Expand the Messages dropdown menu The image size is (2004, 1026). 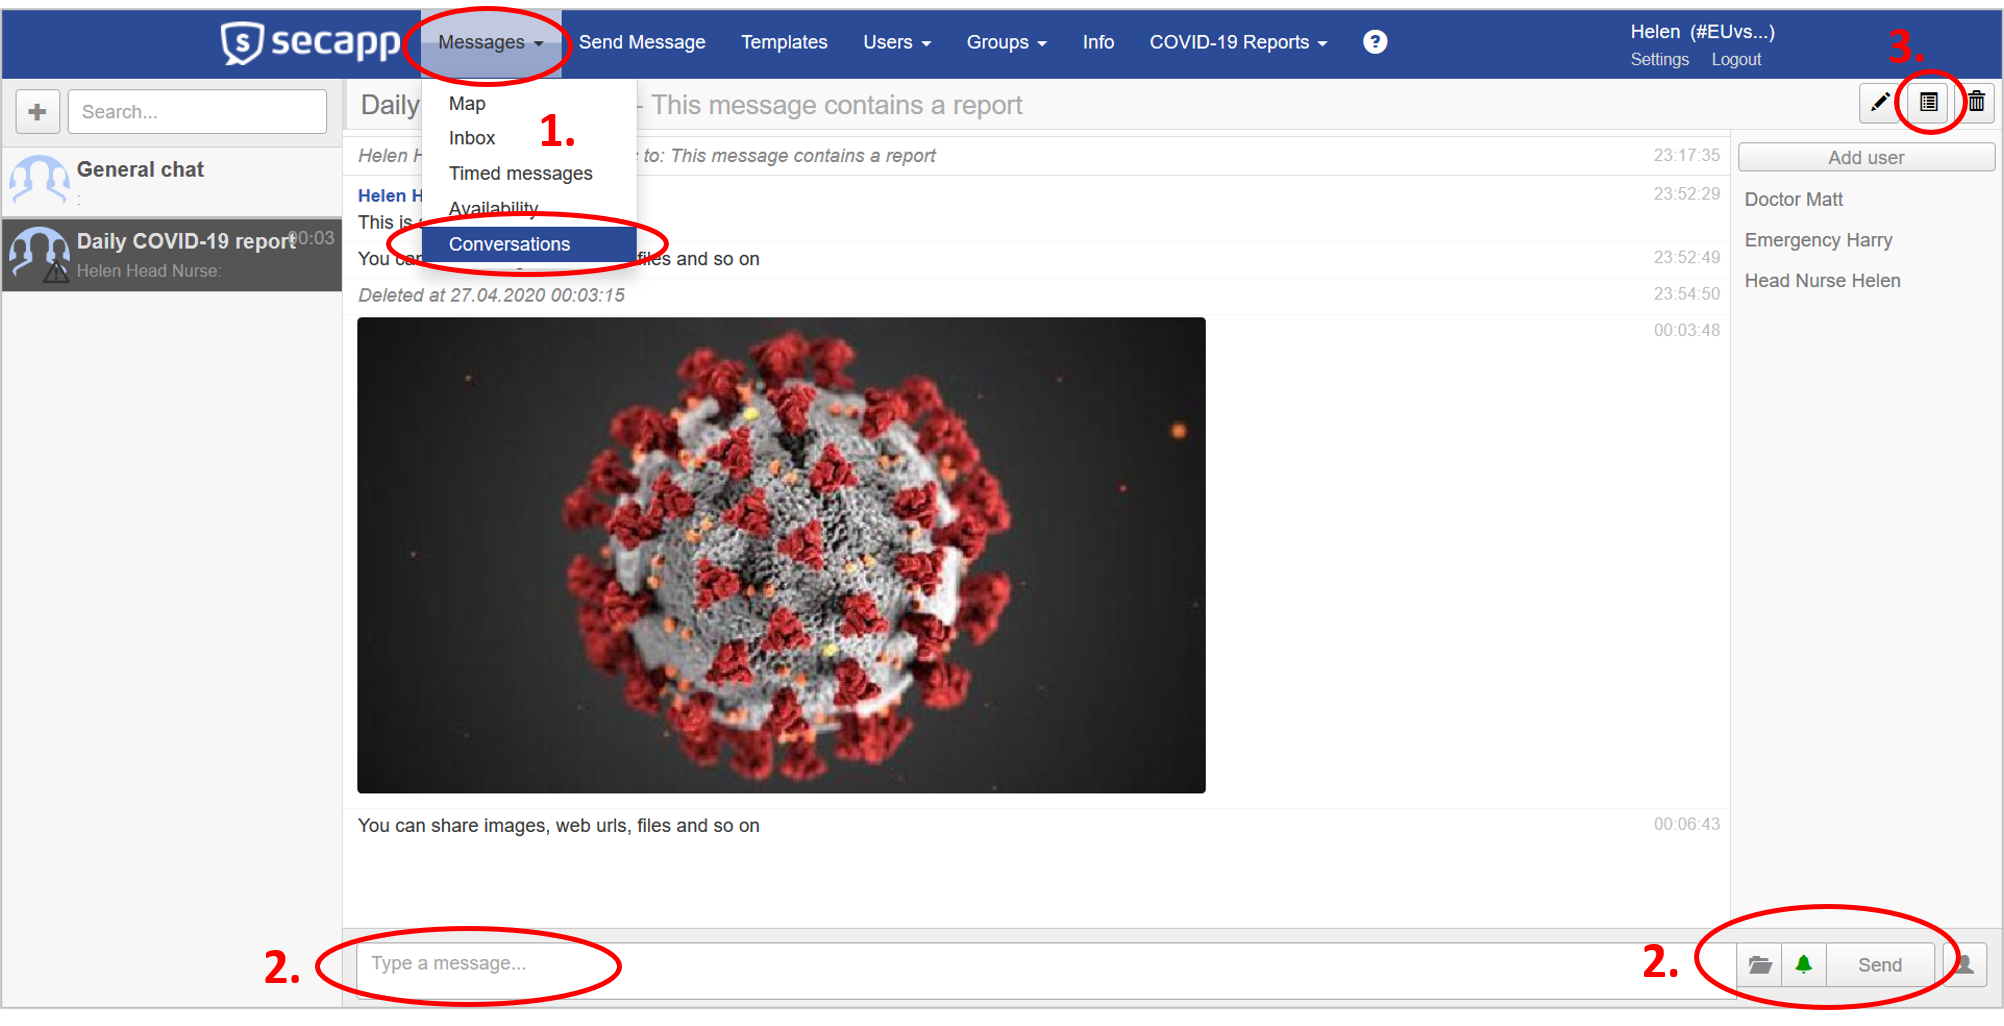pos(490,42)
